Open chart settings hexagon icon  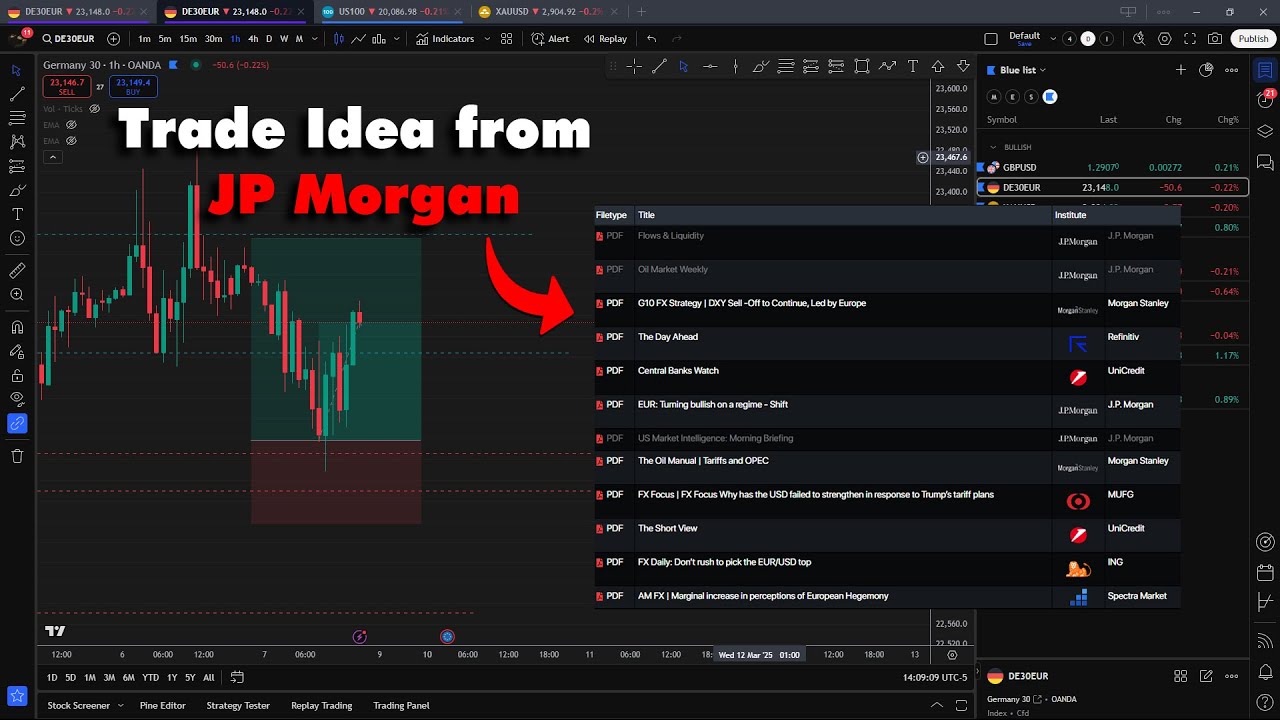(1165, 39)
